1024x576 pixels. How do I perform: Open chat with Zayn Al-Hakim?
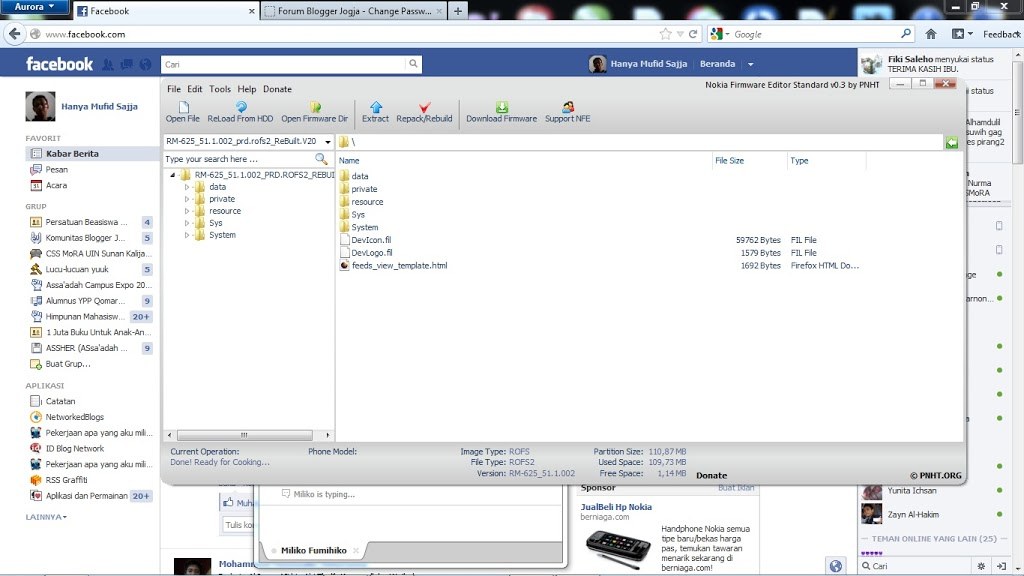click(x=912, y=515)
